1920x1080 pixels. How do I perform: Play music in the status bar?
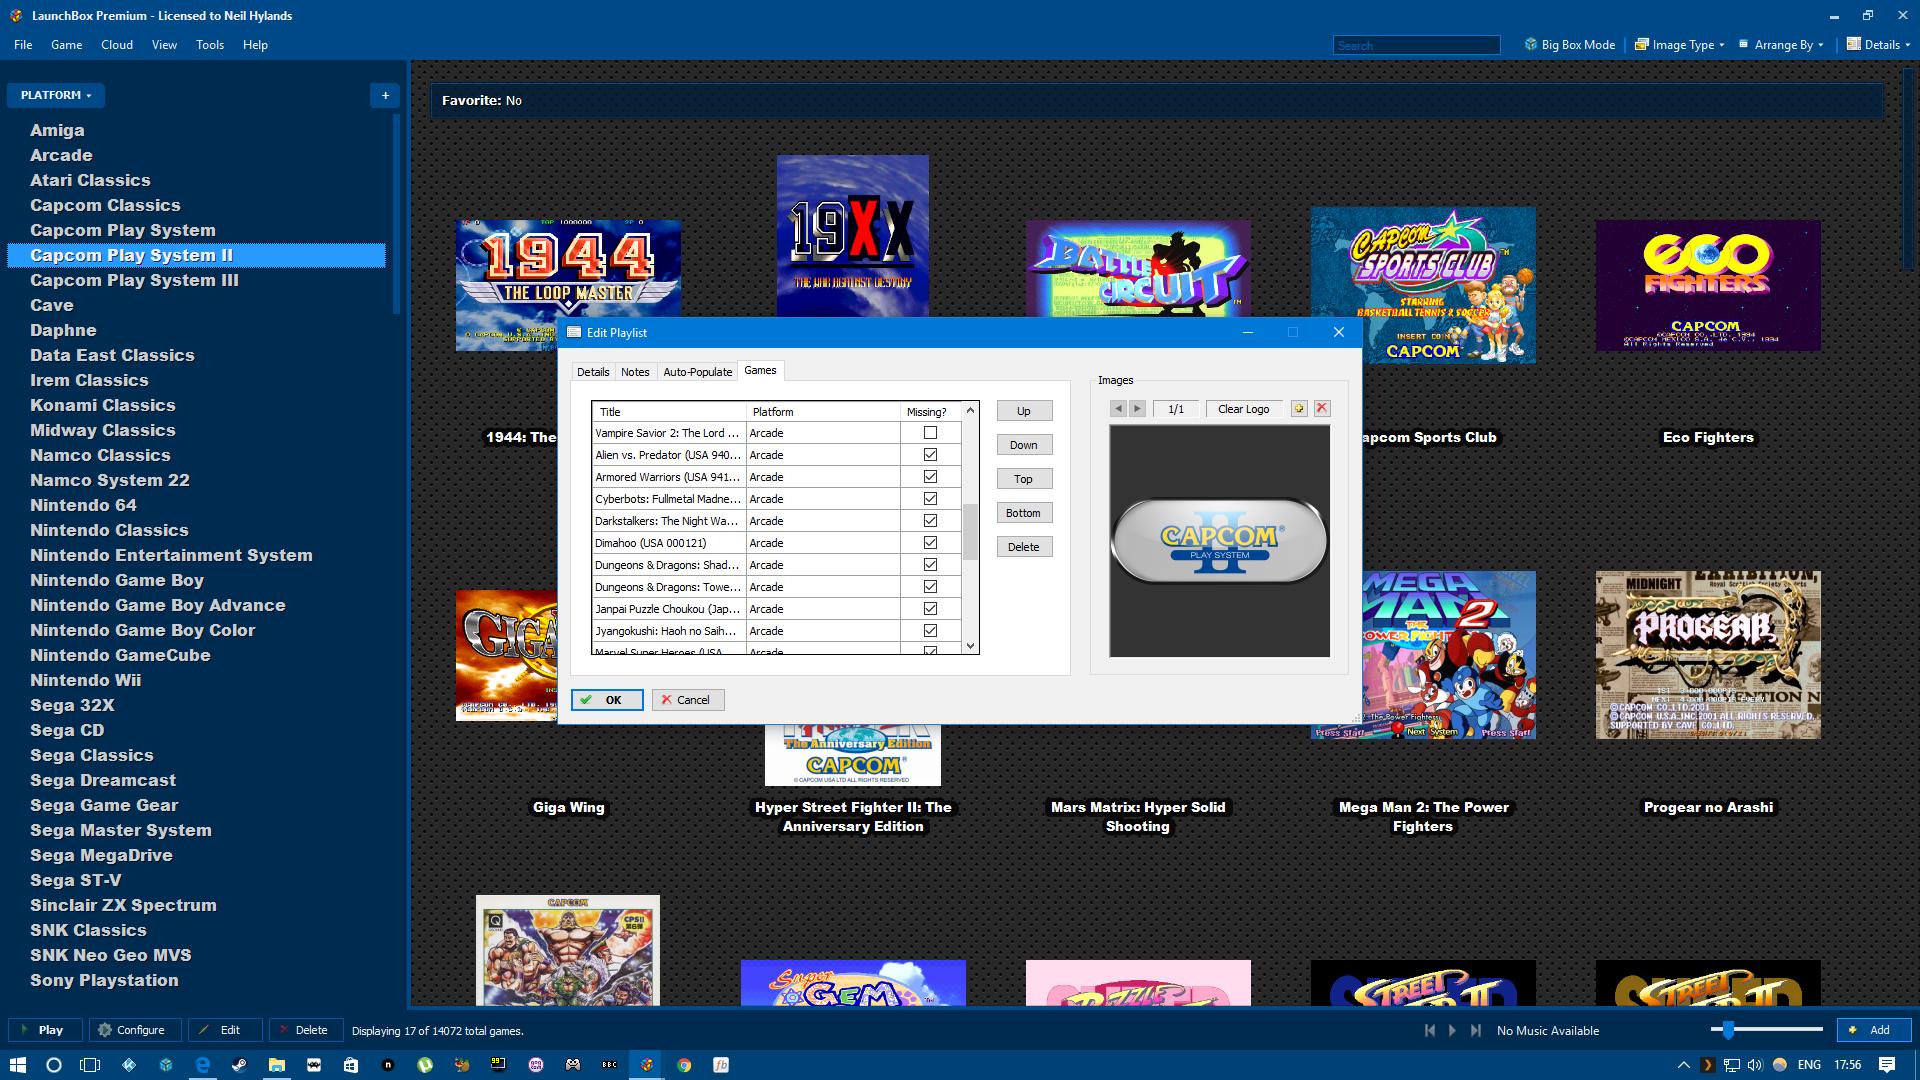tap(1452, 1030)
